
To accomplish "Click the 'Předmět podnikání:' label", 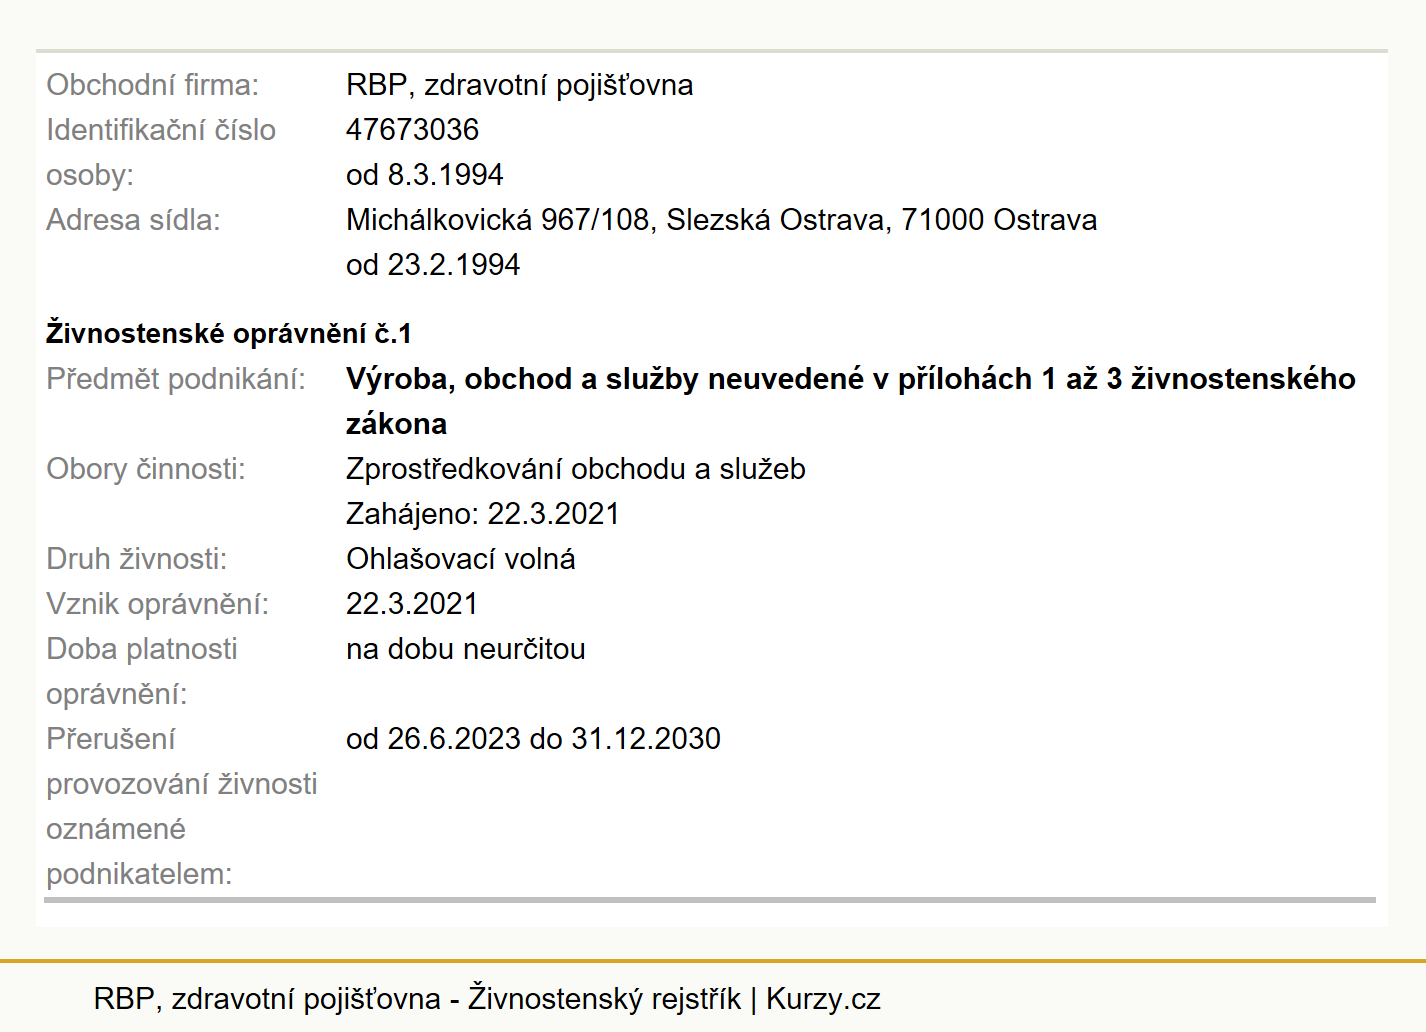I will tap(176, 379).
